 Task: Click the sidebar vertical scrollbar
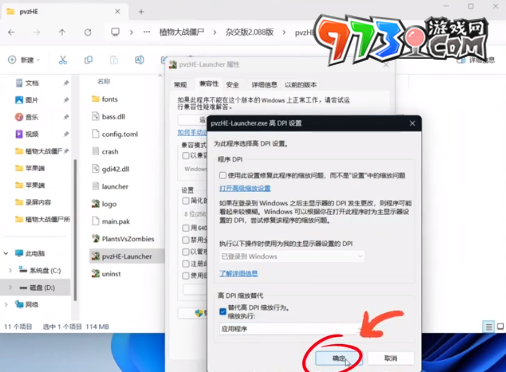(x=75, y=230)
